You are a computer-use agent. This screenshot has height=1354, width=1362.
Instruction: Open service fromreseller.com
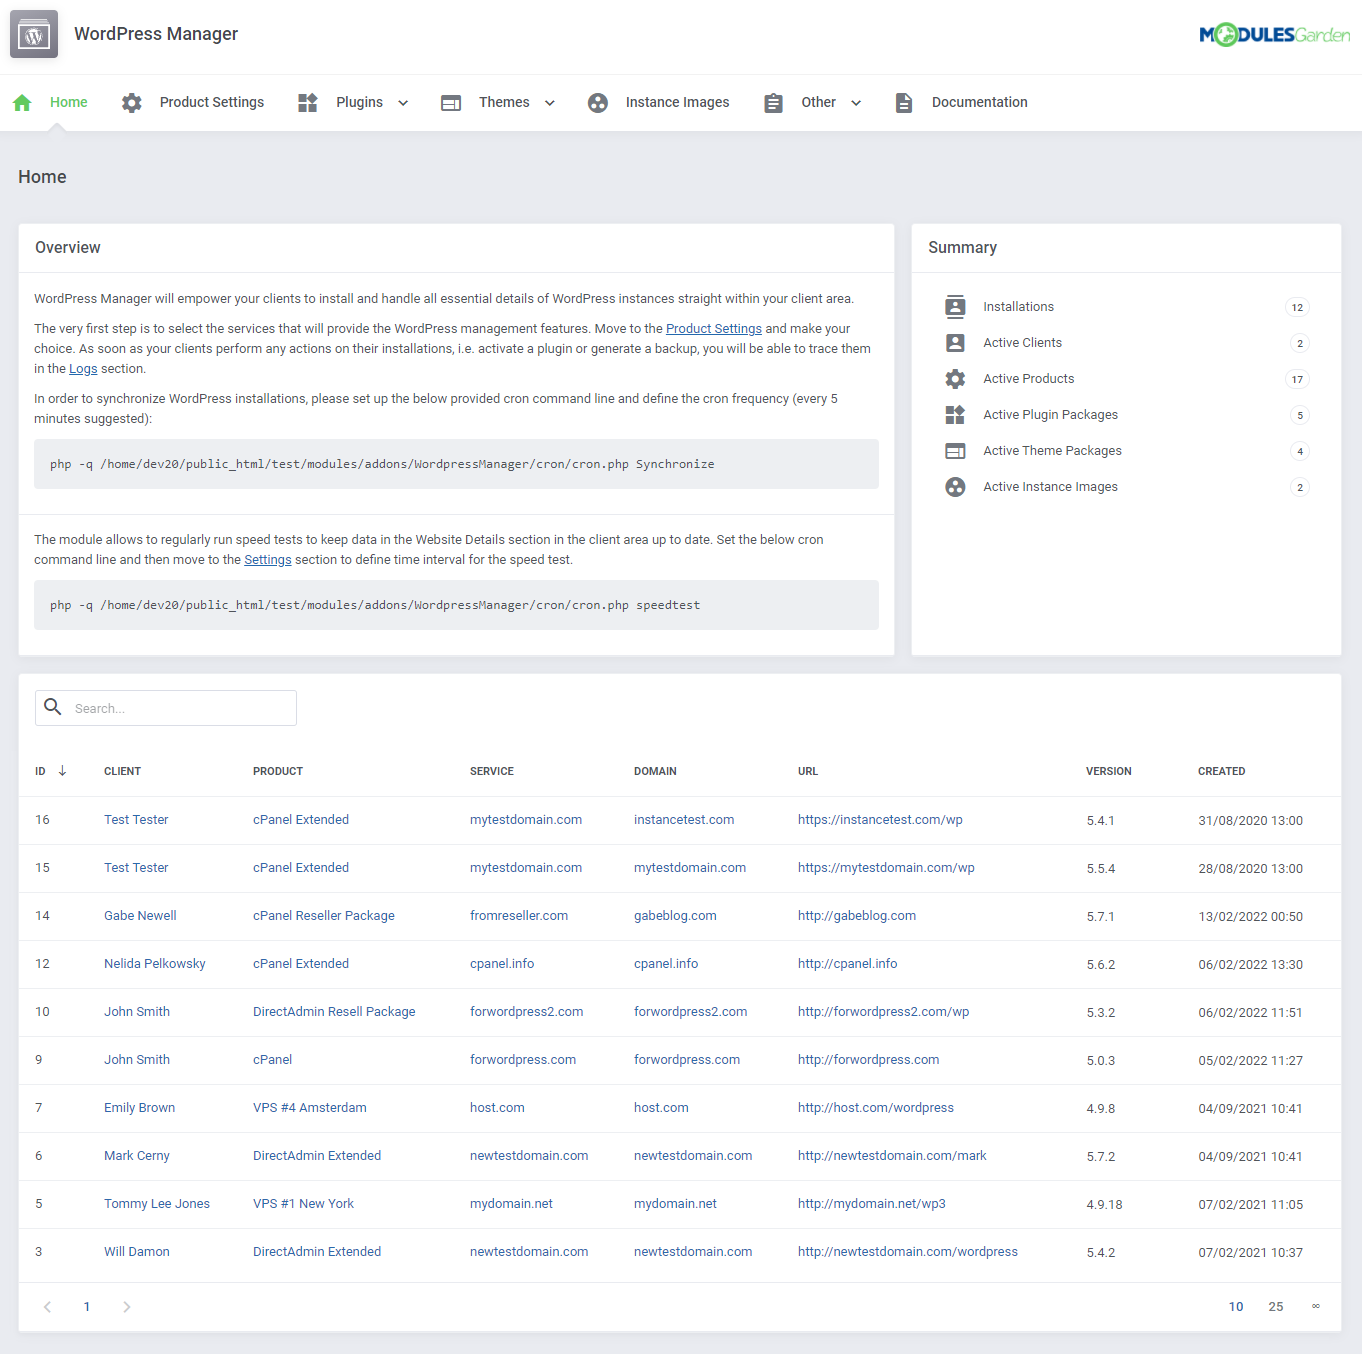pyautogui.click(x=519, y=916)
